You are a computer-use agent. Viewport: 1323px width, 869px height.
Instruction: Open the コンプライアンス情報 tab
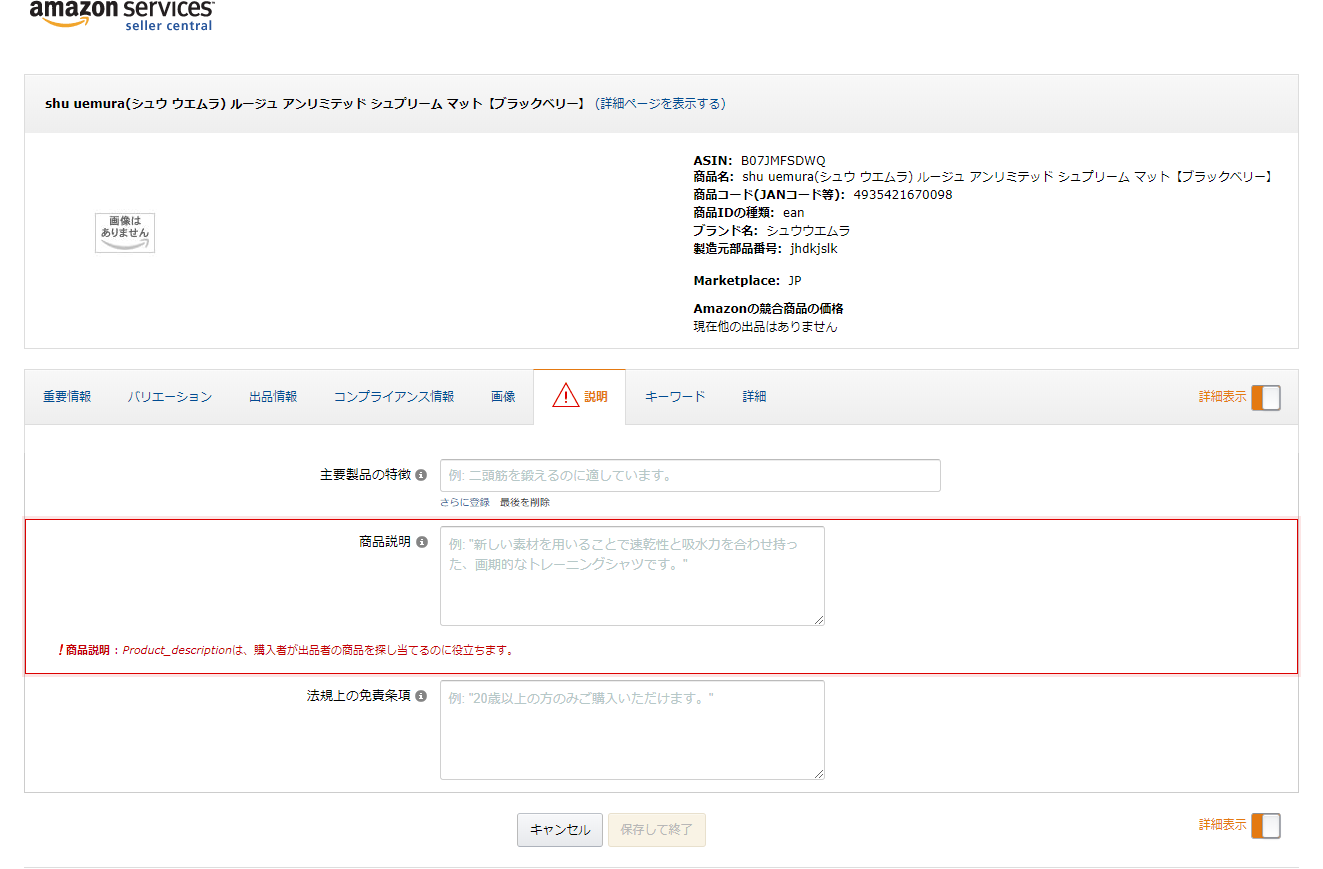(394, 397)
